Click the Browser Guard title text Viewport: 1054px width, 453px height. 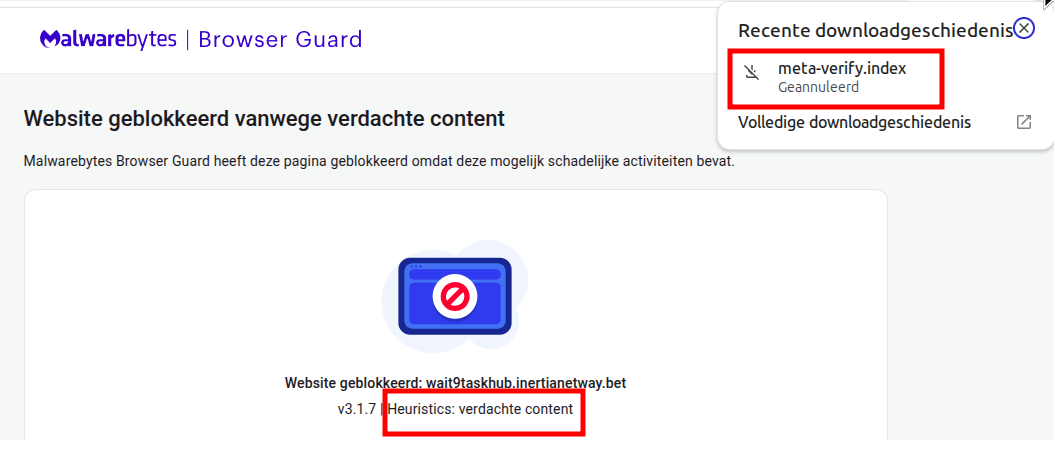(280, 40)
